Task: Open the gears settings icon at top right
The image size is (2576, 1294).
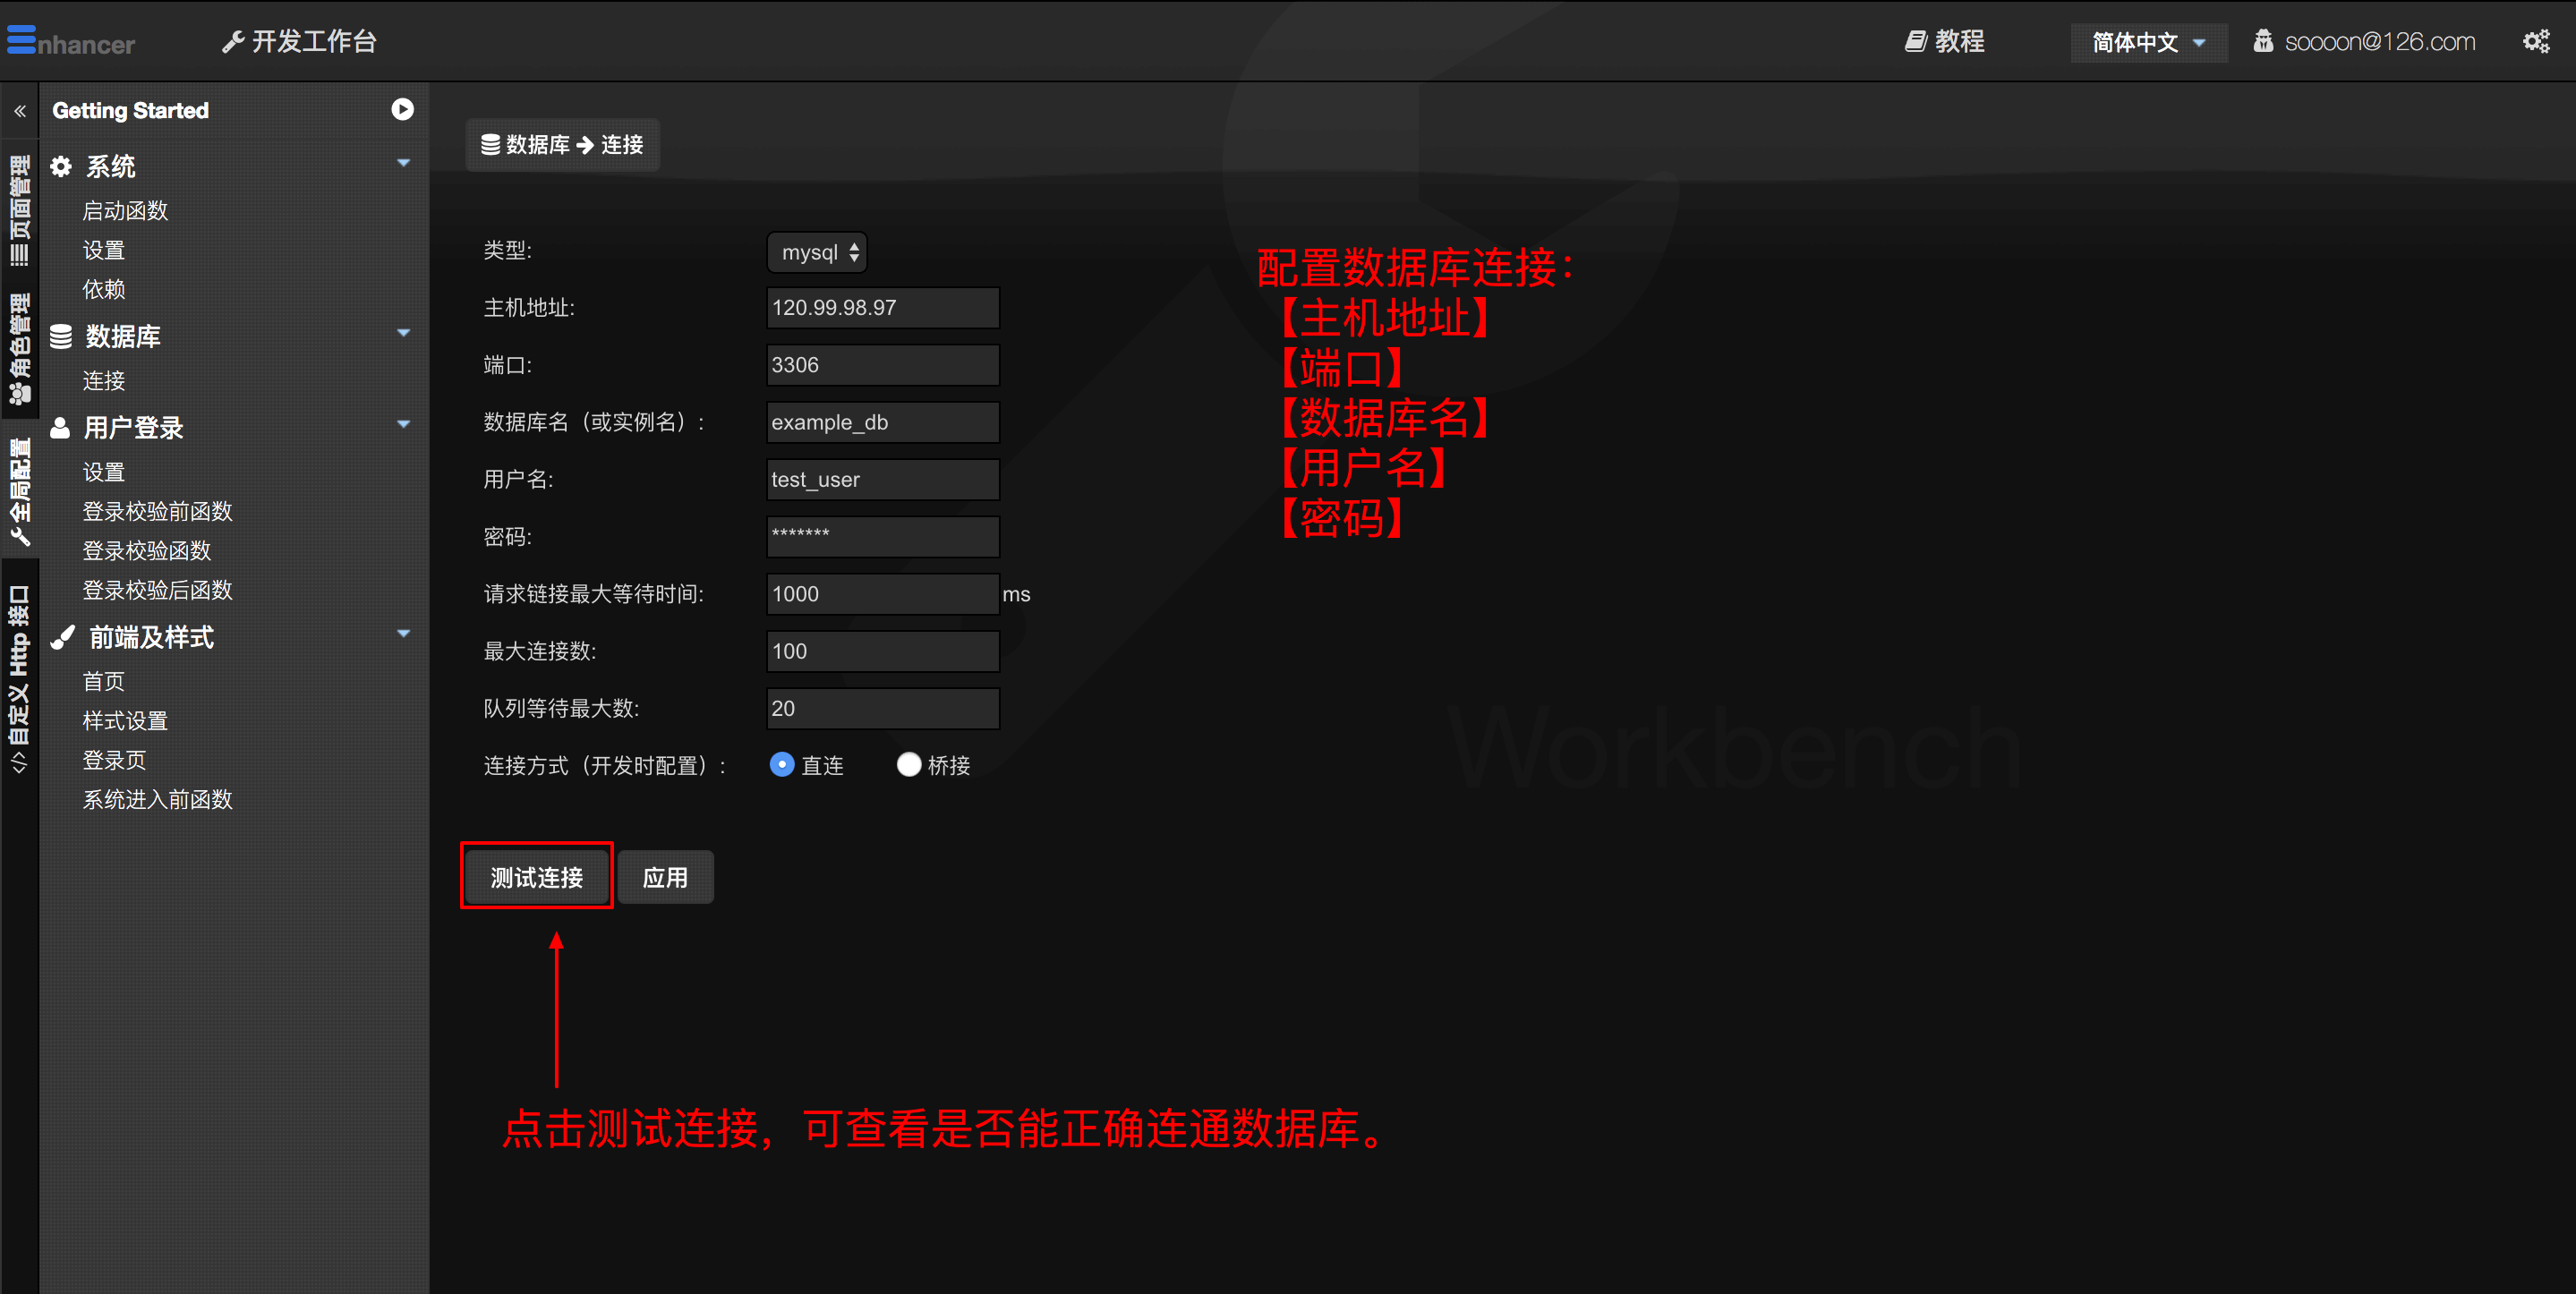Action: coord(2536,41)
